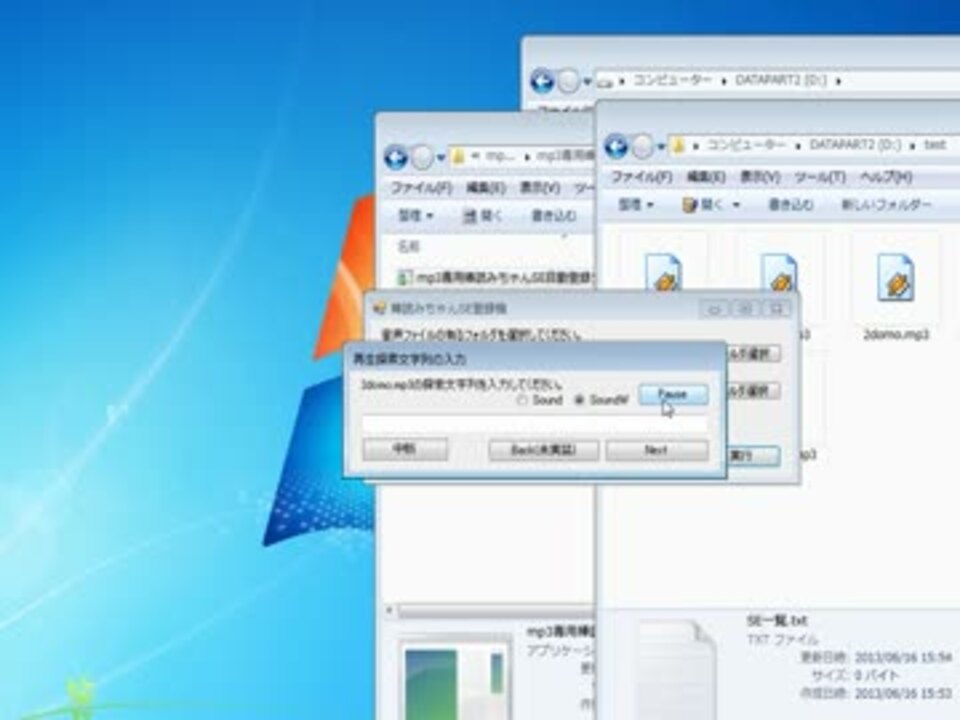Click application icon beside mp3専用棒読みちゃん file
This screenshot has width=960, height=720.
coord(404,277)
